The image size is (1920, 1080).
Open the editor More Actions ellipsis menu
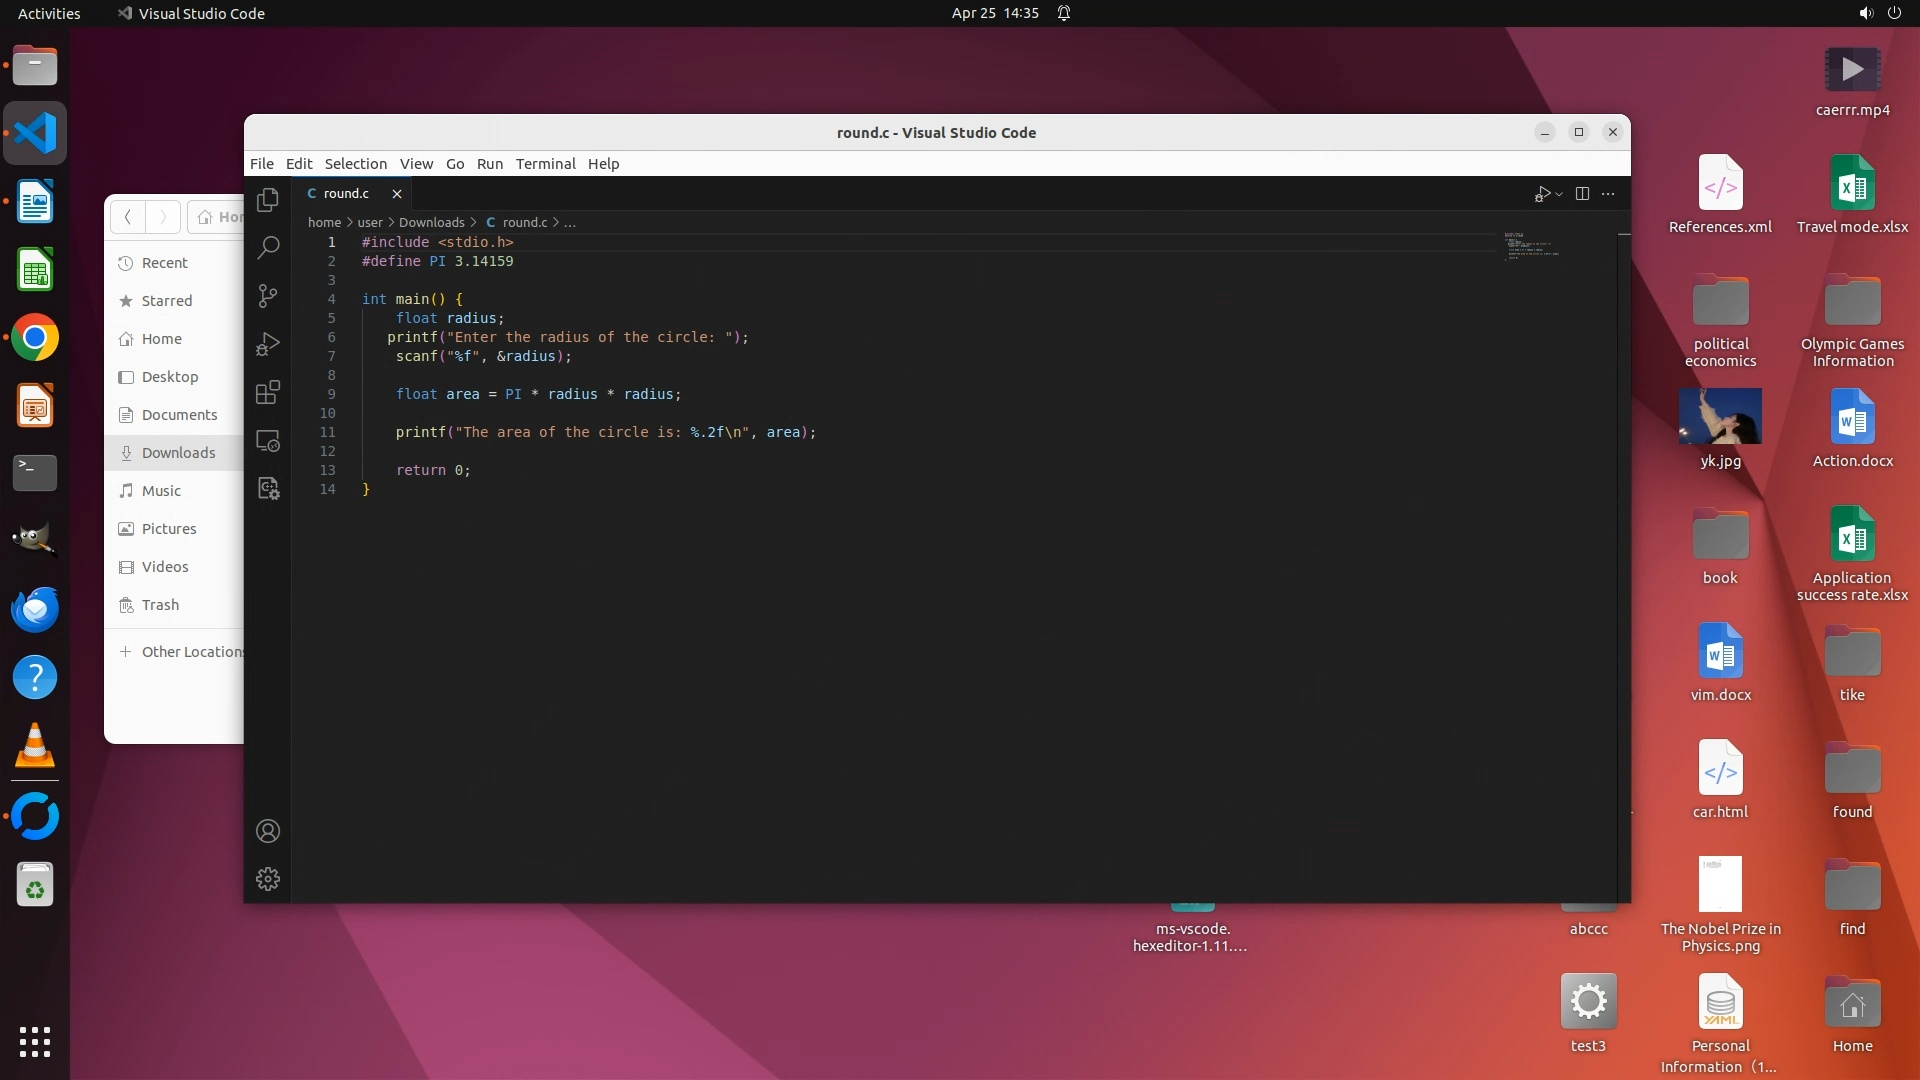click(x=1608, y=194)
